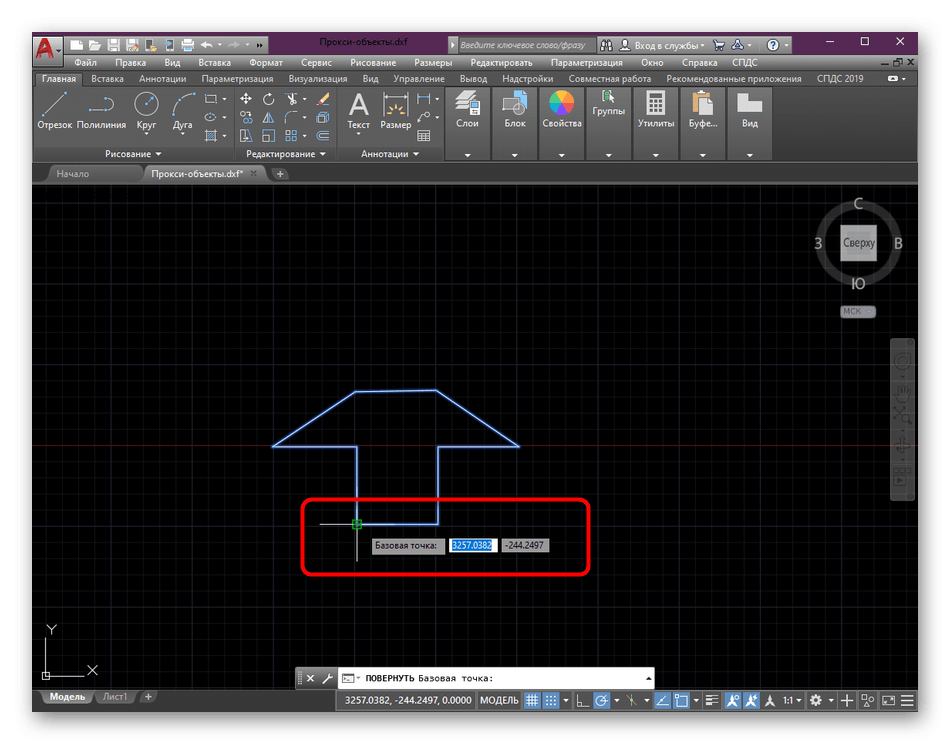Switch to the Визуализация ribbon tab
This screenshot has height=744, width=950.
317,79
